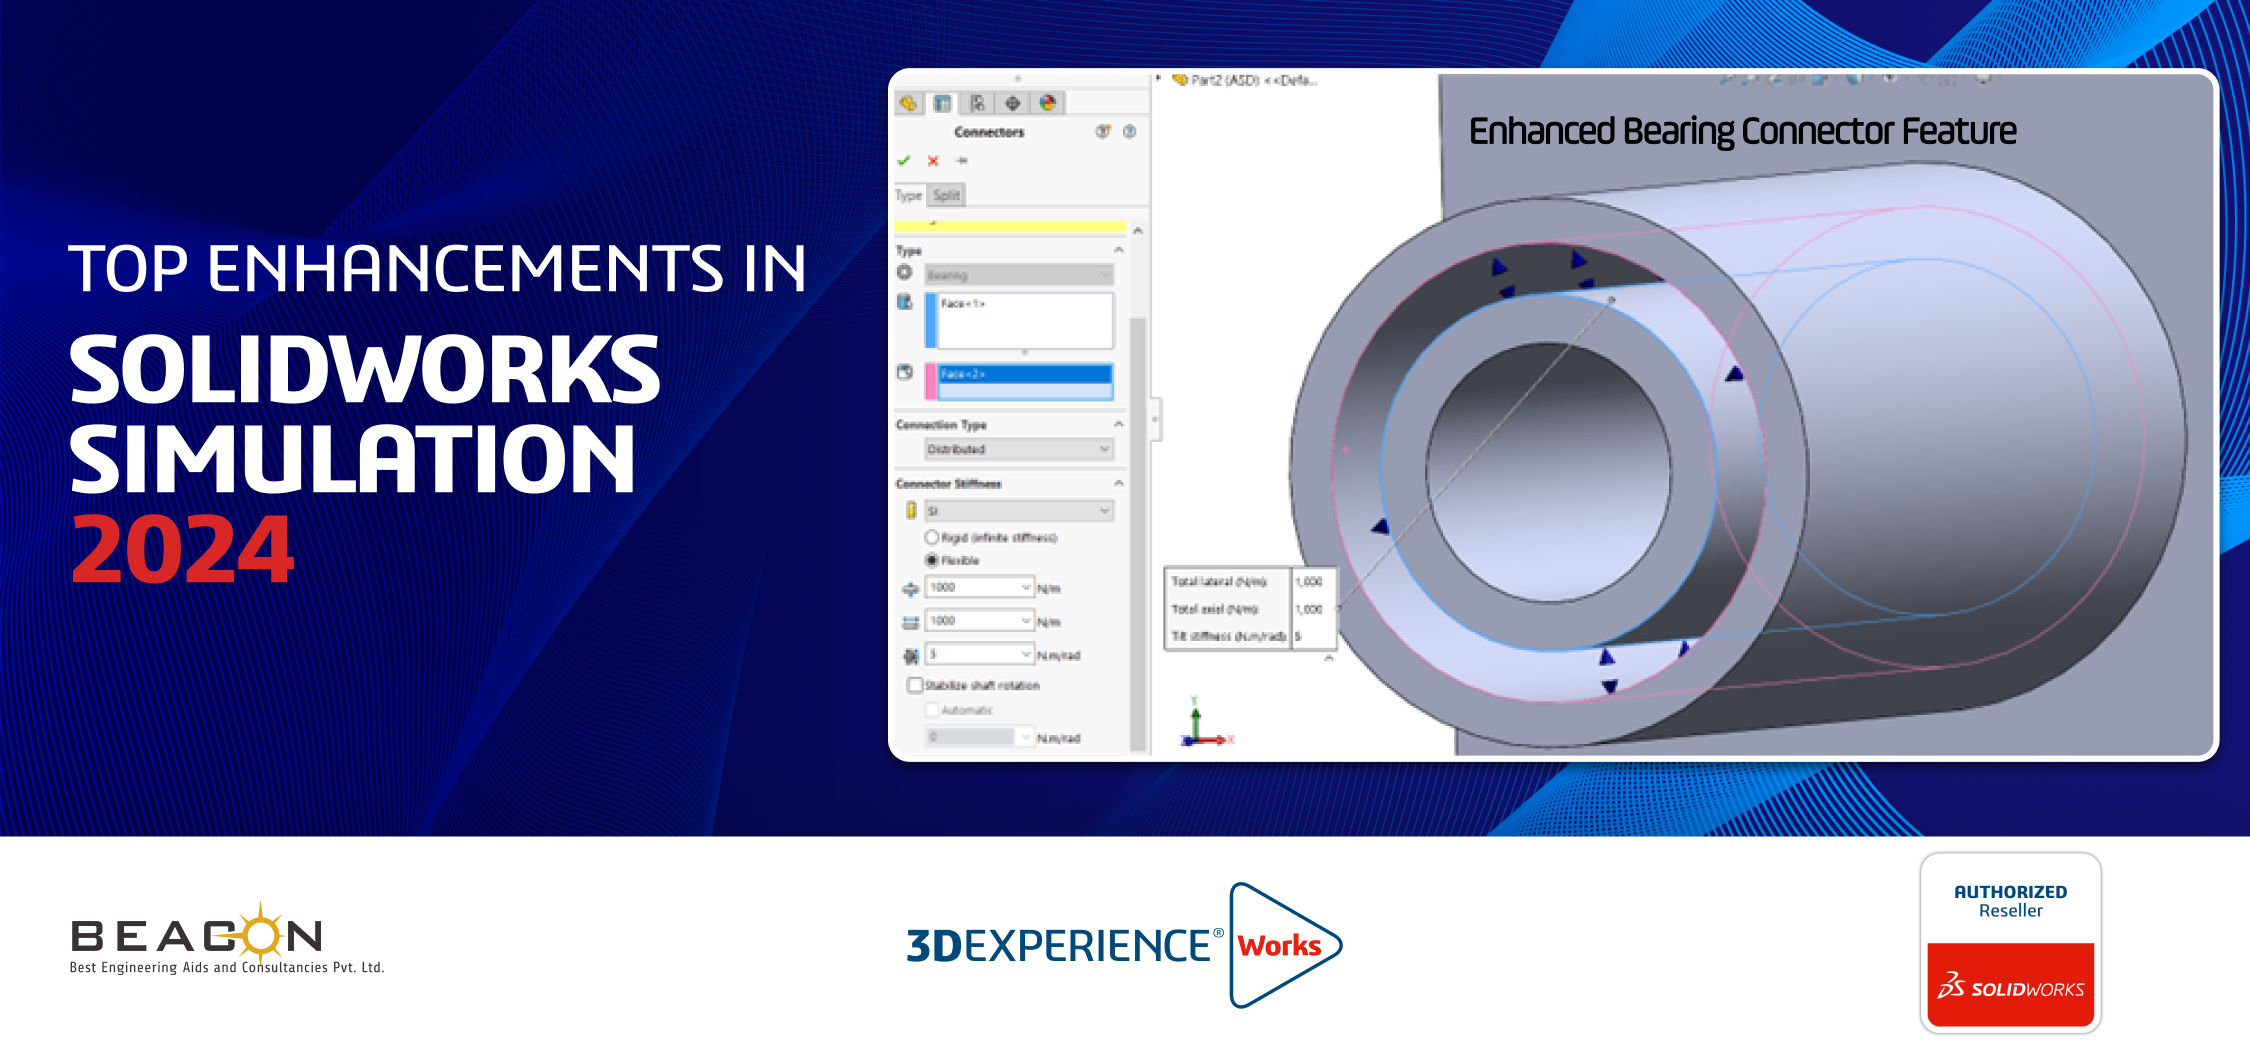
Task: Select the Flexible radio button
Action: pyautogui.click(x=932, y=561)
